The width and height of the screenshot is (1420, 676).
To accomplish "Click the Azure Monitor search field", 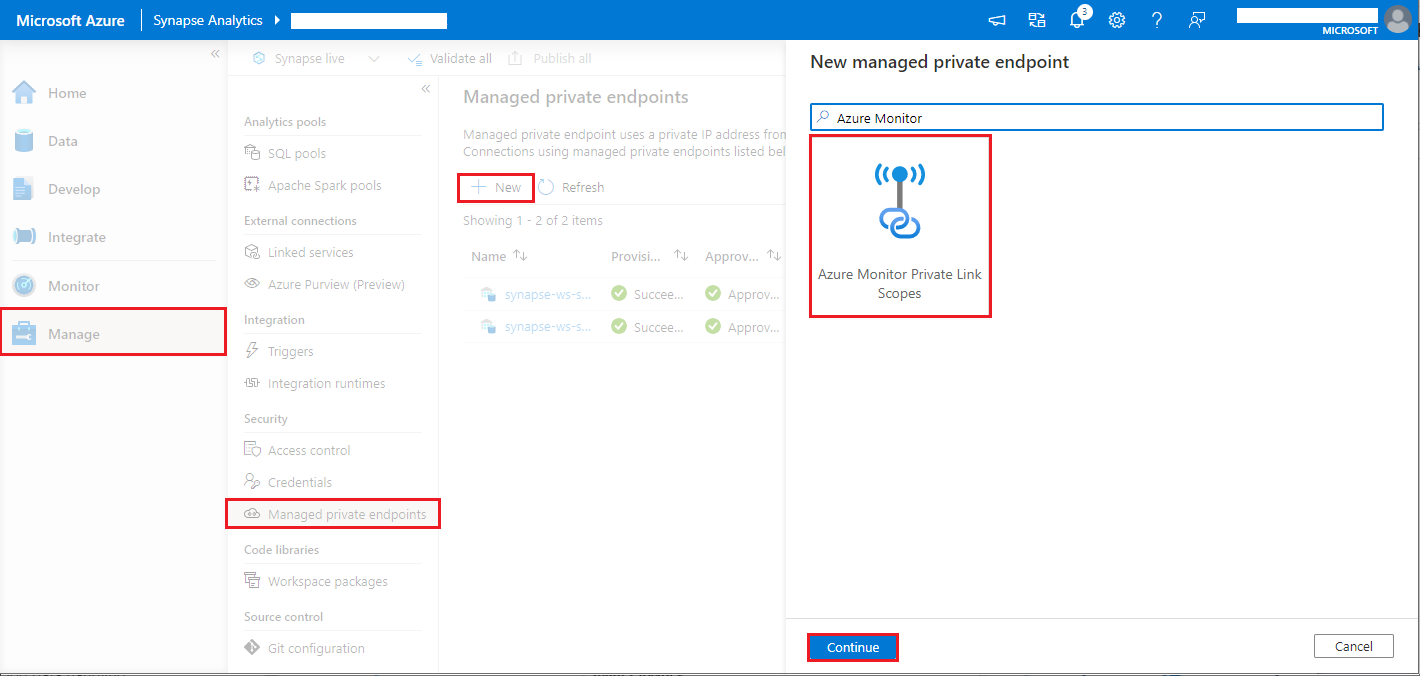I will point(1095,117).
